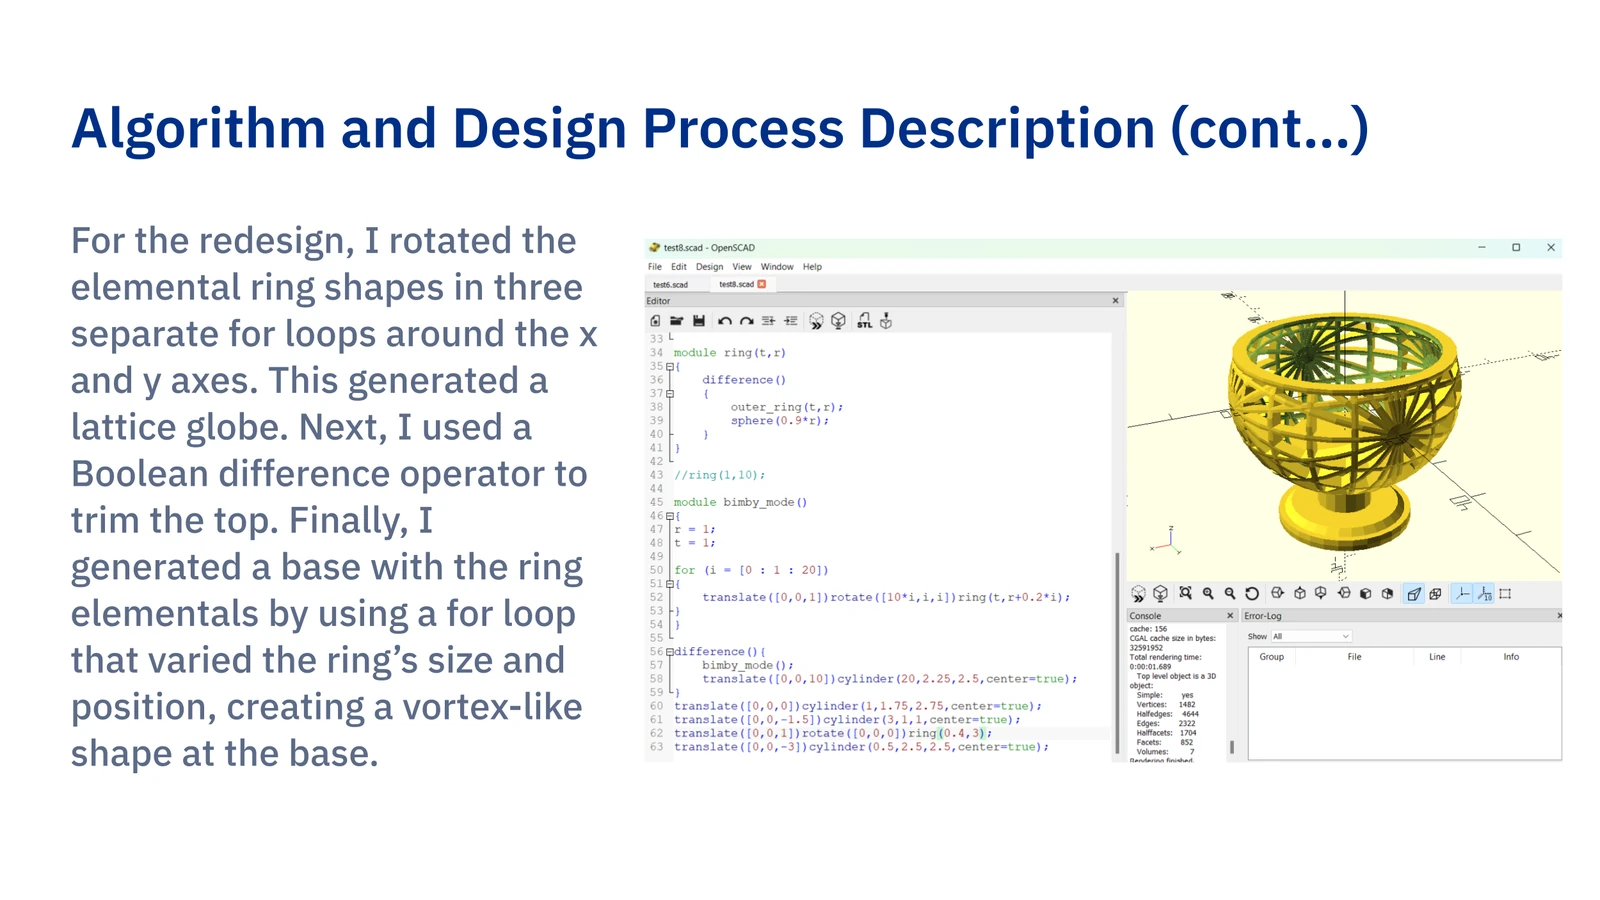Open the Help menu

click(812, 267)
